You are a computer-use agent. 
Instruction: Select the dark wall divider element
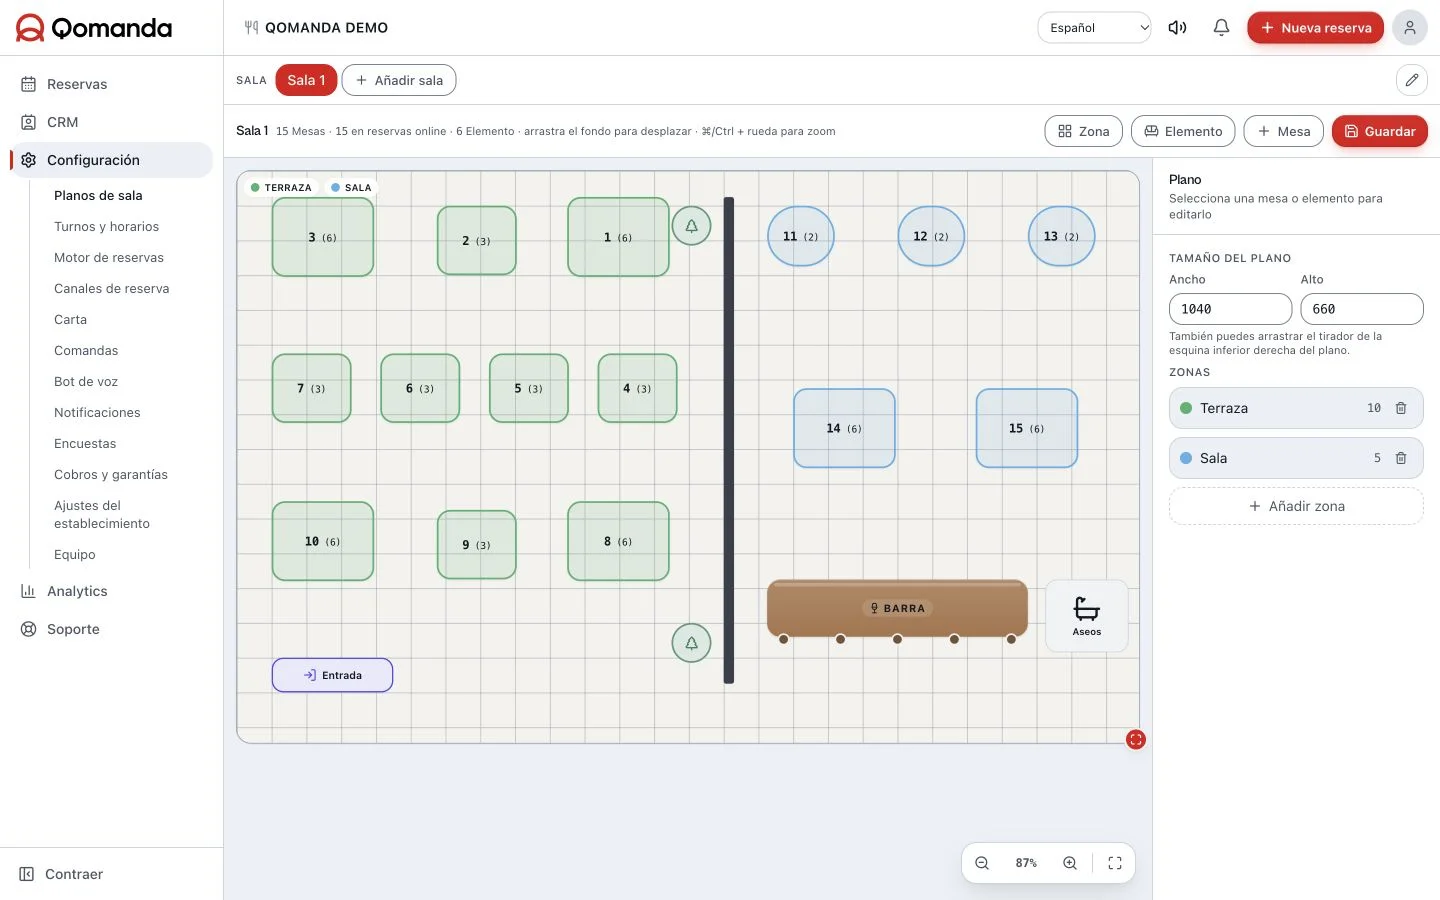point(729,440)
